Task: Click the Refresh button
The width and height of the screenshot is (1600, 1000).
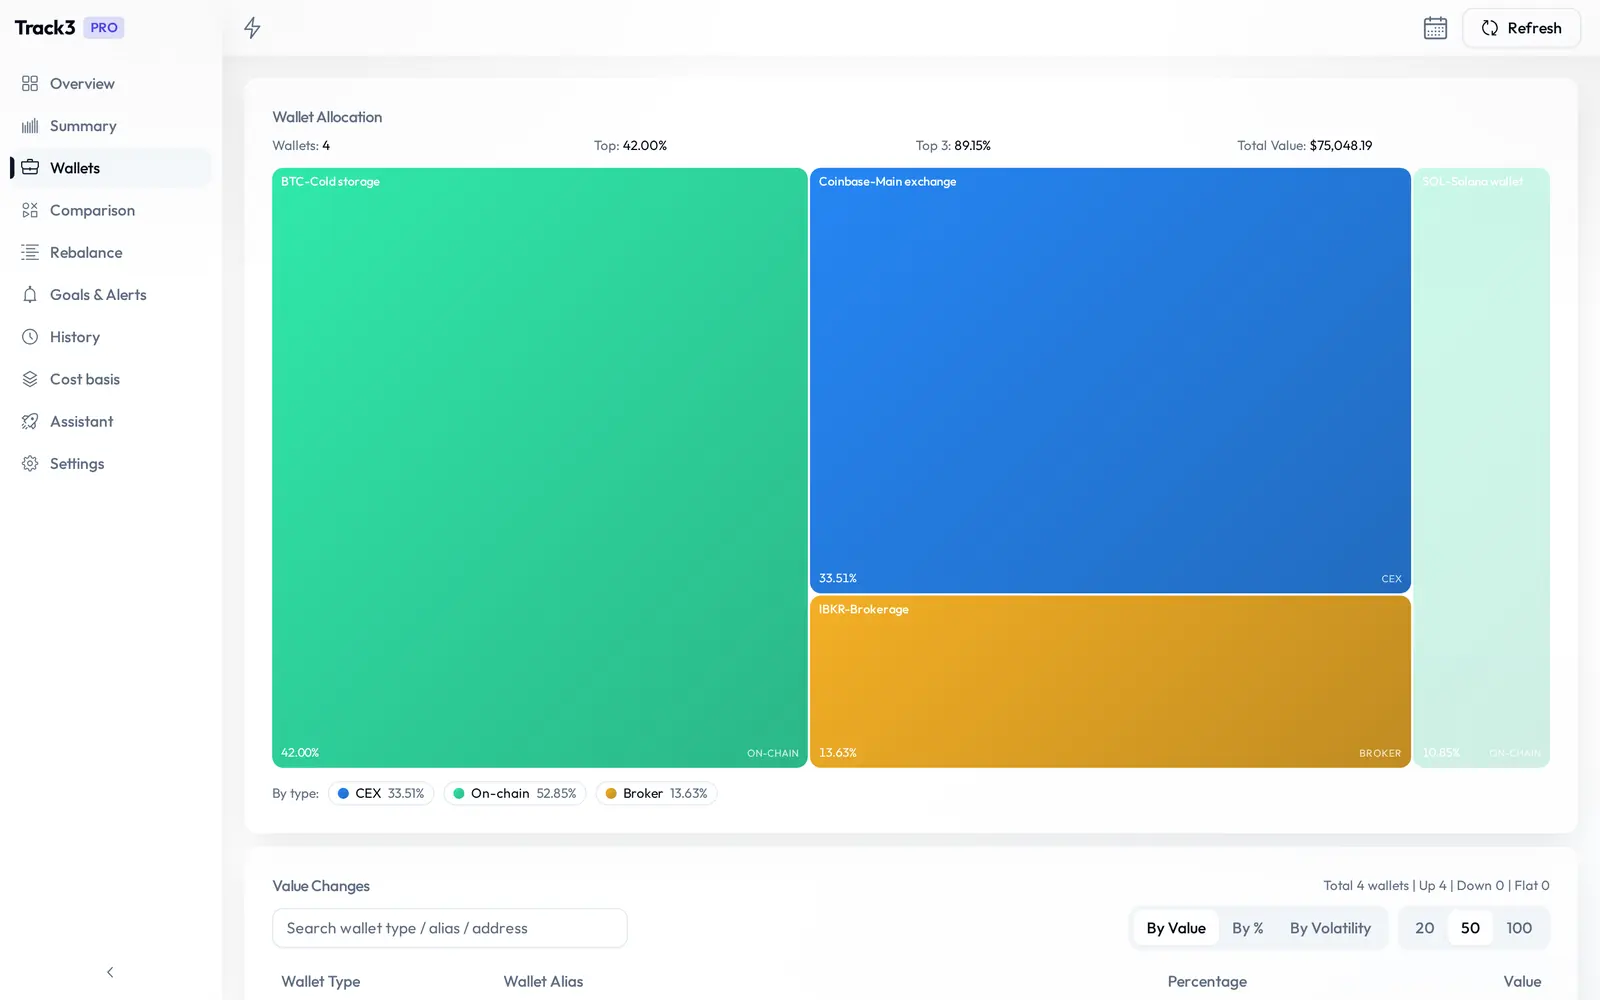Action: point(1521,28)
